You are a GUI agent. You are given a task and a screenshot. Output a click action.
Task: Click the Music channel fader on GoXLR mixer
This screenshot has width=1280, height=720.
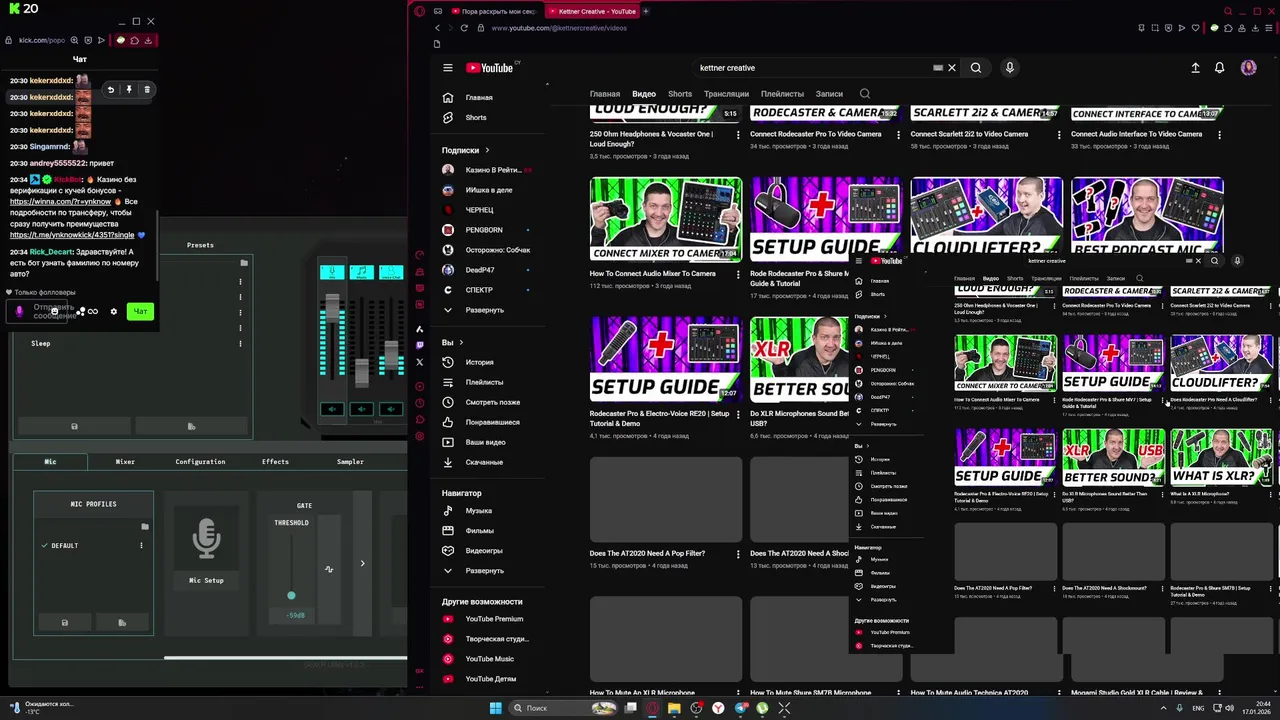(362, 372)
